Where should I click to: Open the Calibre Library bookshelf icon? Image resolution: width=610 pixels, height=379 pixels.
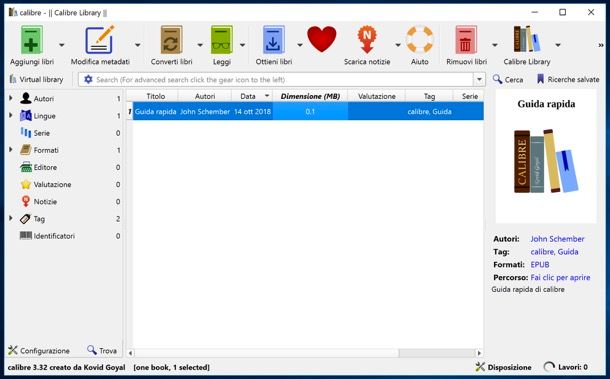point(527,39)
